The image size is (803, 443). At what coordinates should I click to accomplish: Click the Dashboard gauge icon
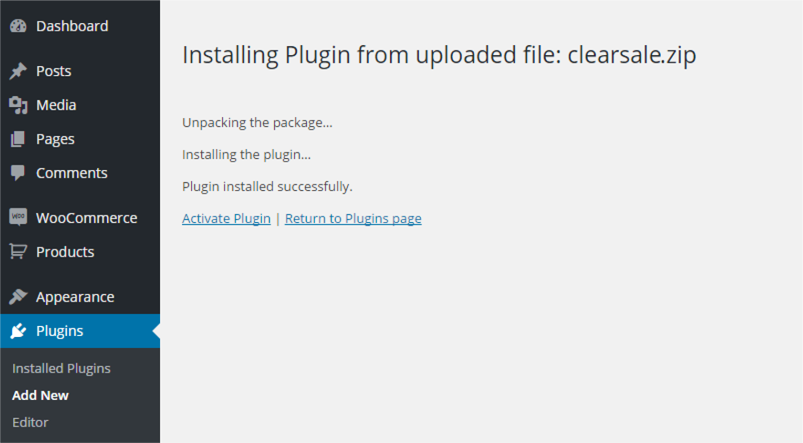(x=17, y=26)
